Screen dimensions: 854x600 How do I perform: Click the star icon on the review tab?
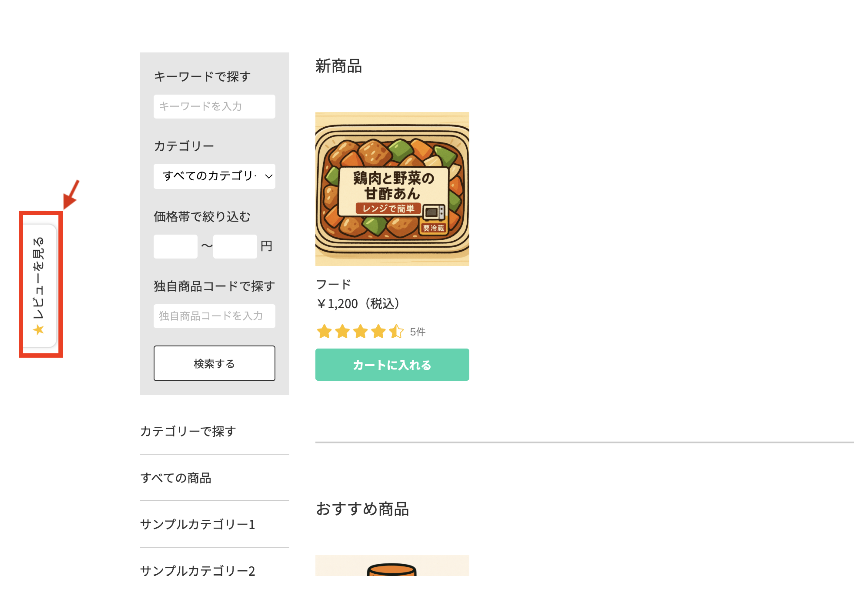pos(39,329)
